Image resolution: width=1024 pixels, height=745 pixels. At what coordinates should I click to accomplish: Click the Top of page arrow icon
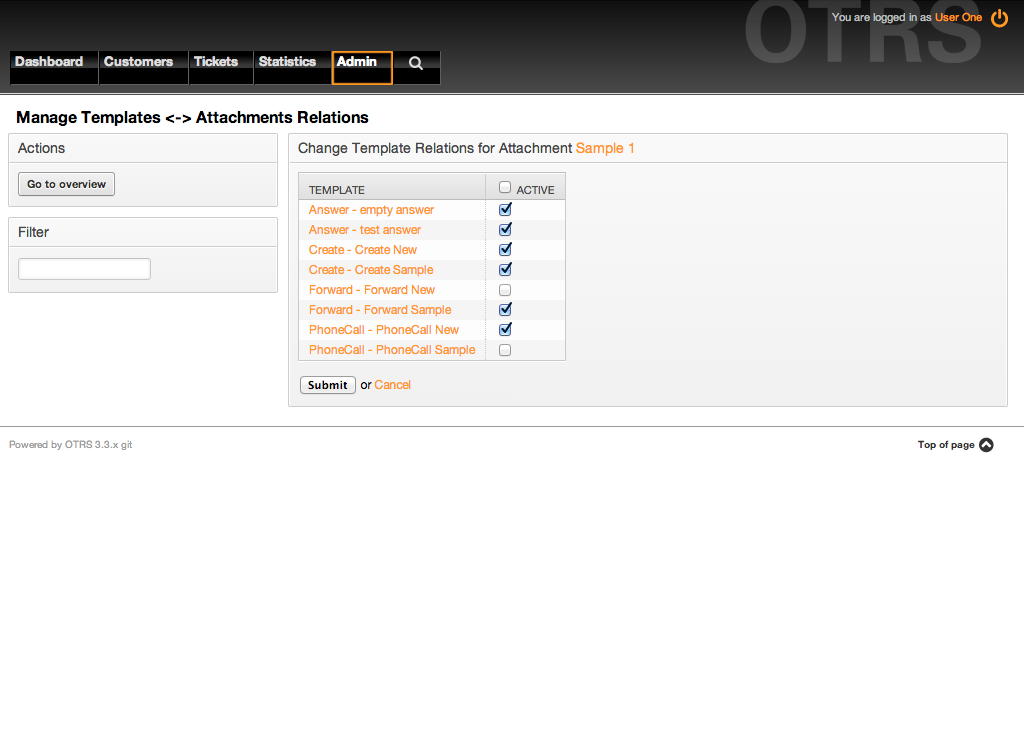tap(986, 445)
